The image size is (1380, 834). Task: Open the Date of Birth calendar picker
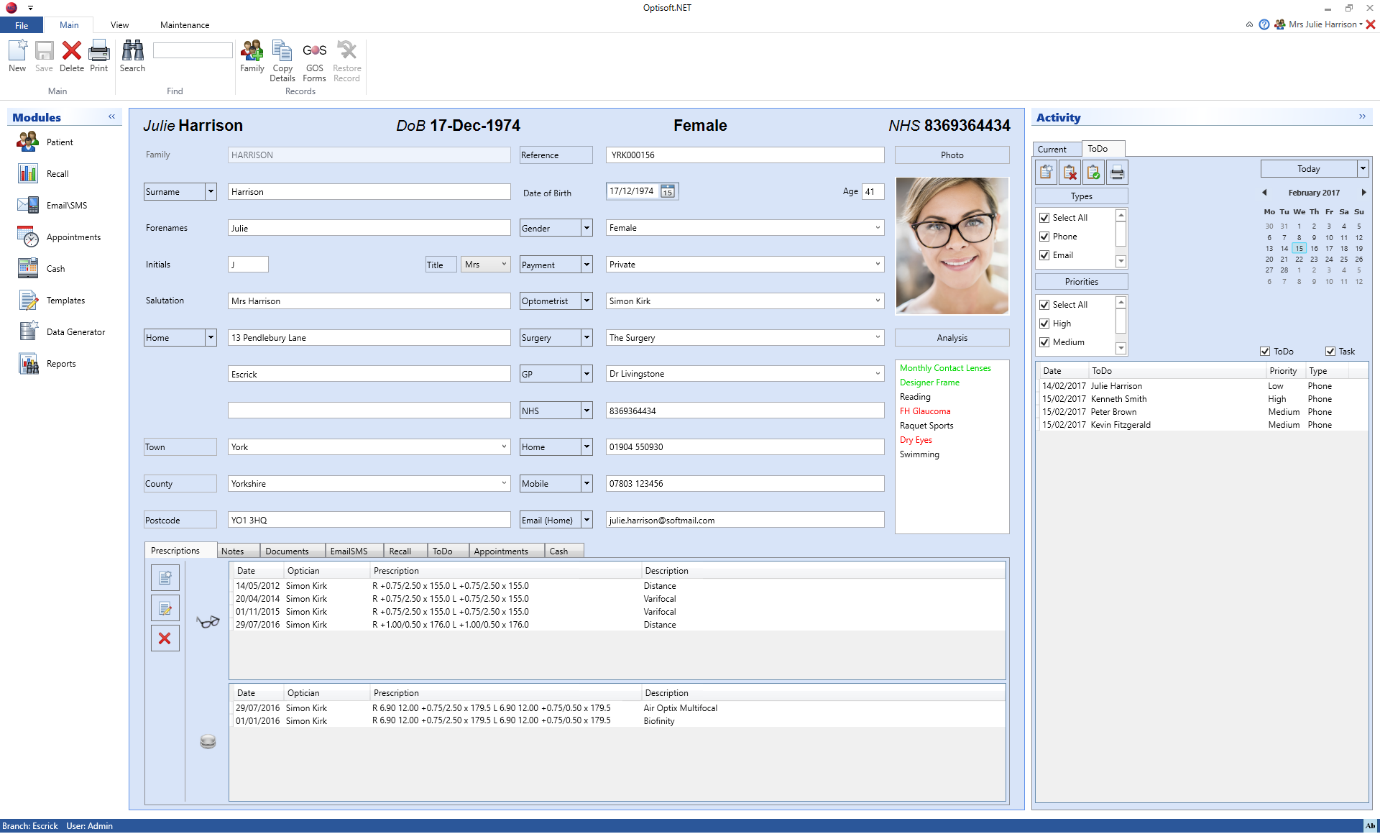(x=668, y=191)
